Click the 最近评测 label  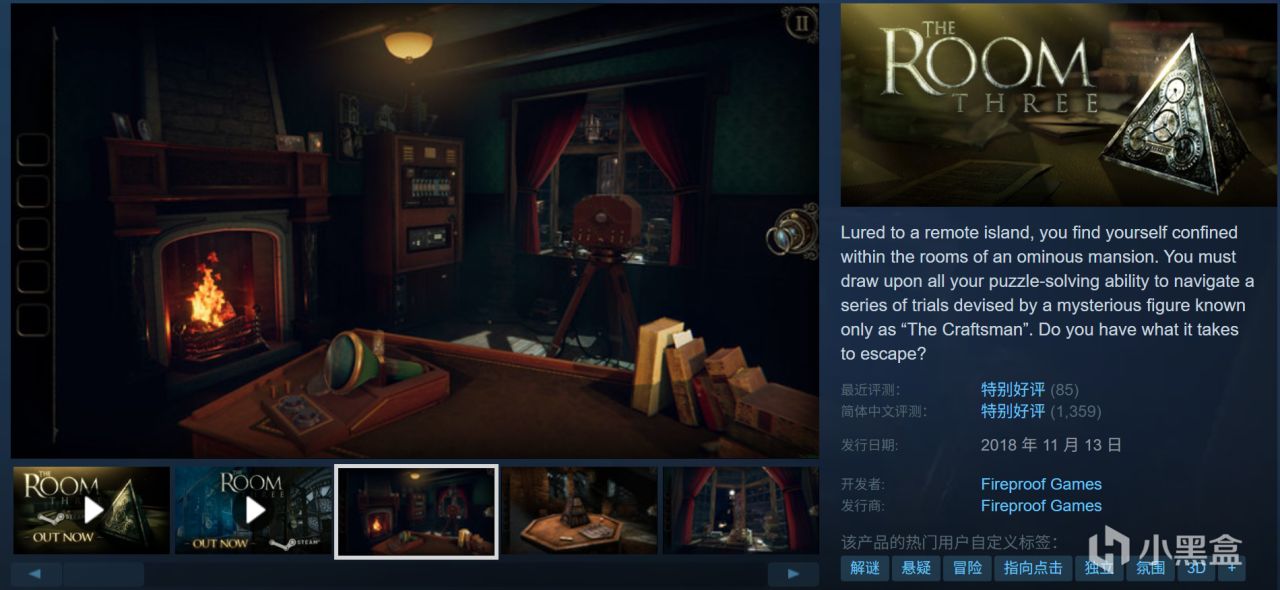[x=869, y=390]
